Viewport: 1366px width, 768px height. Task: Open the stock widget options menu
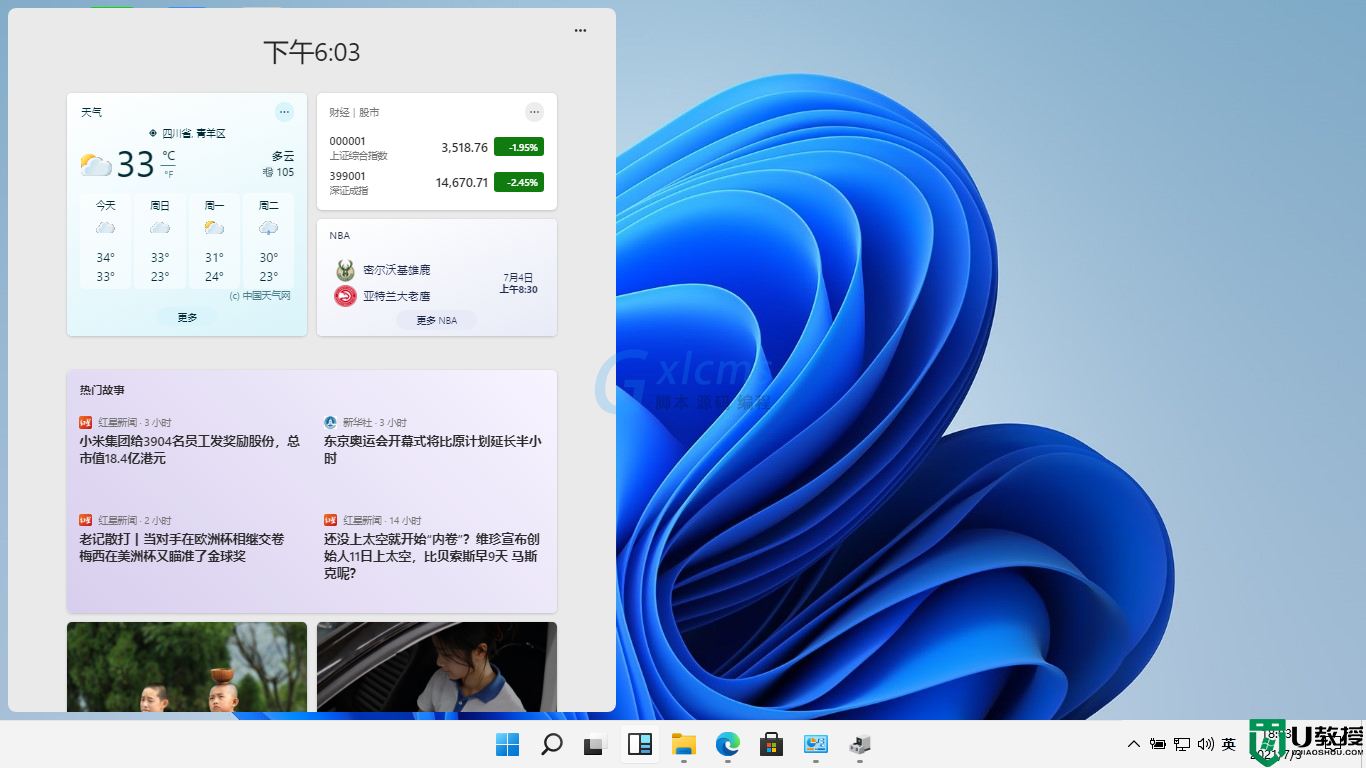click(535, 112)
